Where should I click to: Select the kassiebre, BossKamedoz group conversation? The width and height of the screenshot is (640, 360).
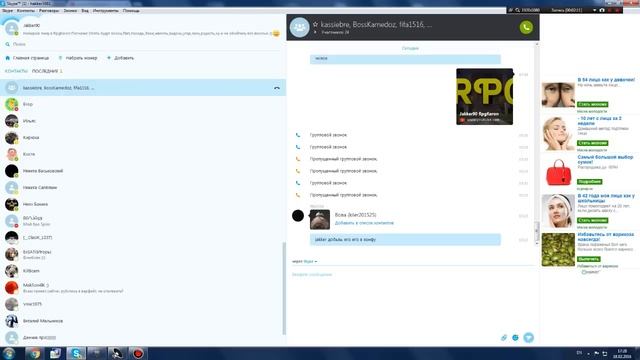tap(143, 88)
